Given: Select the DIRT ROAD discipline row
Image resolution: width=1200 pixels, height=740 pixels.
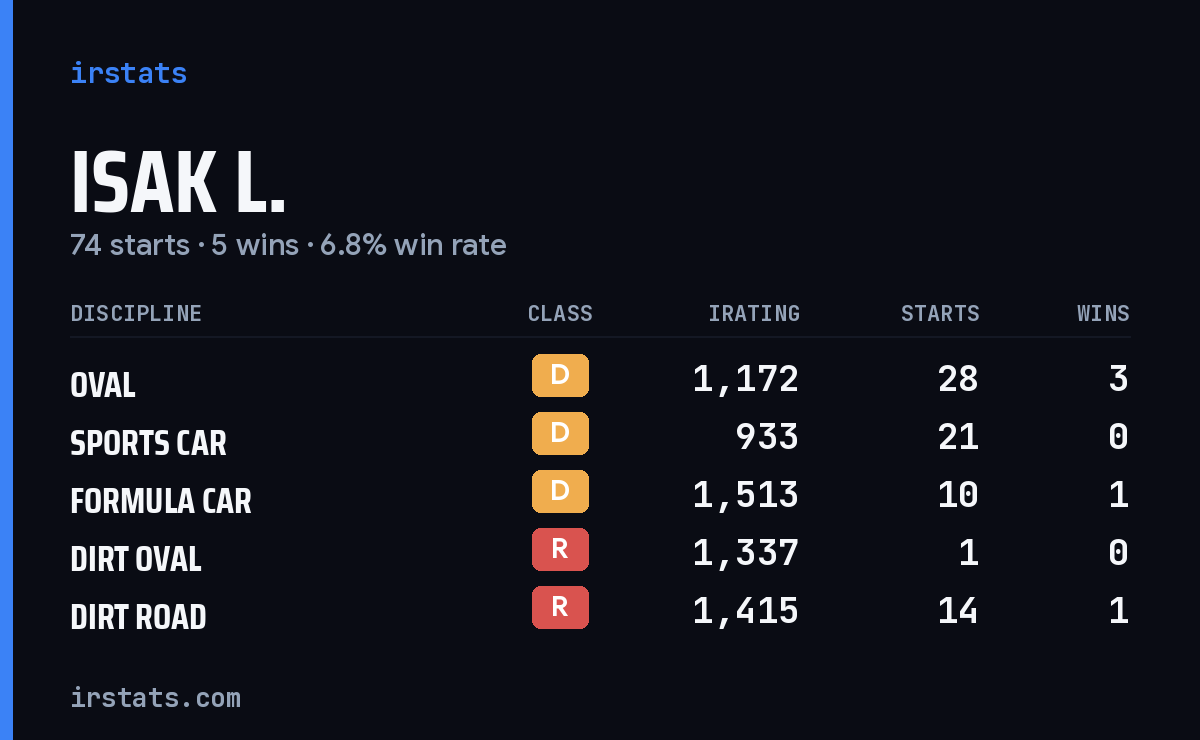Looking at the screenshot, I should [x=600, y=611].
